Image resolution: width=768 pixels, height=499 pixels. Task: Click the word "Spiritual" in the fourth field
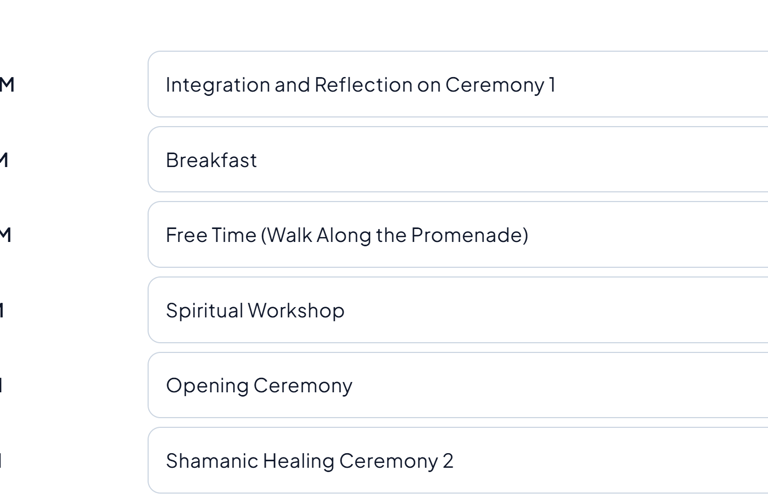[x=204, y=310]
